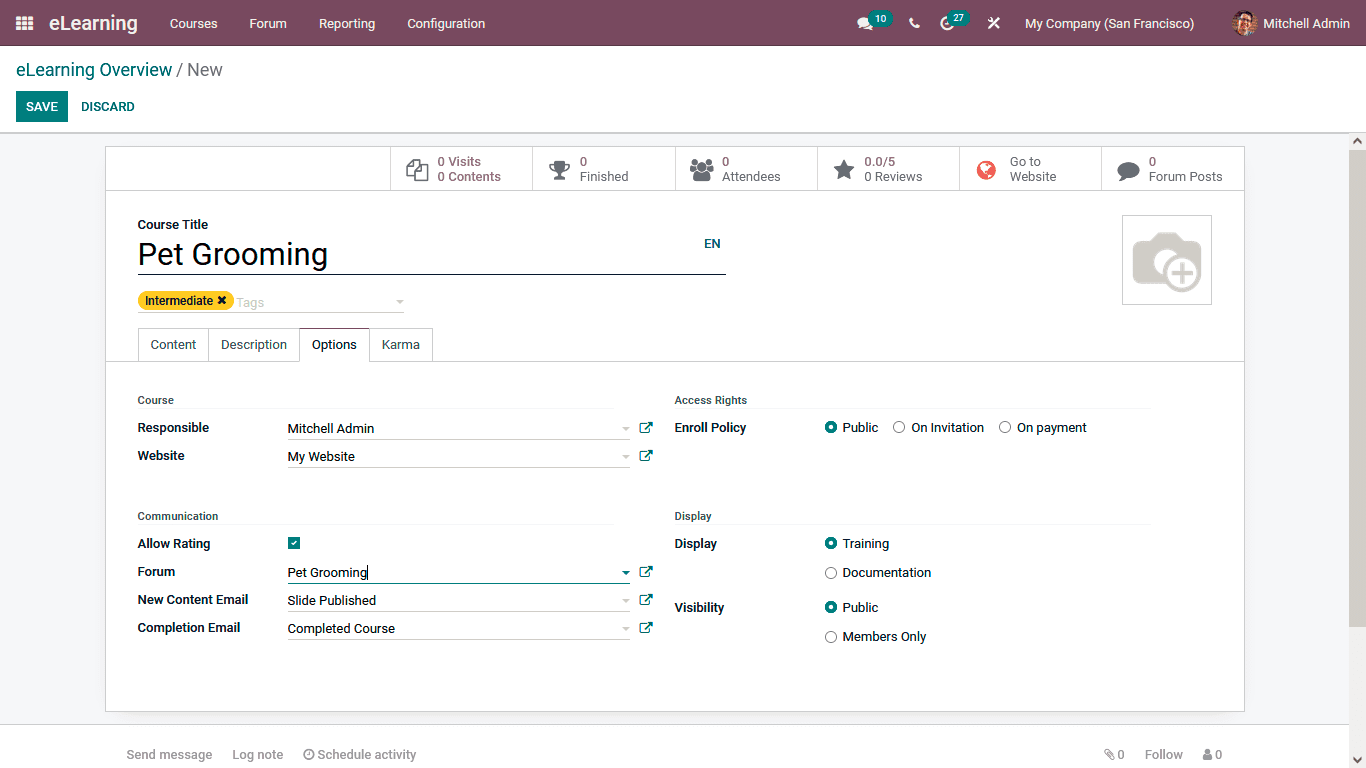Image resolution: width=1366 pixels, height=768 pixels.
Task: Click the phone call icon
Action: coord(913,23)
